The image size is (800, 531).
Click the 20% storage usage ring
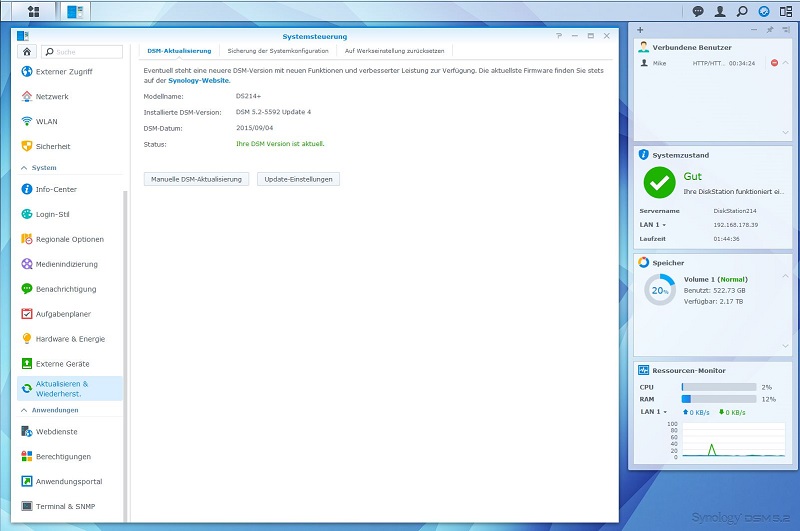point(660,290)
